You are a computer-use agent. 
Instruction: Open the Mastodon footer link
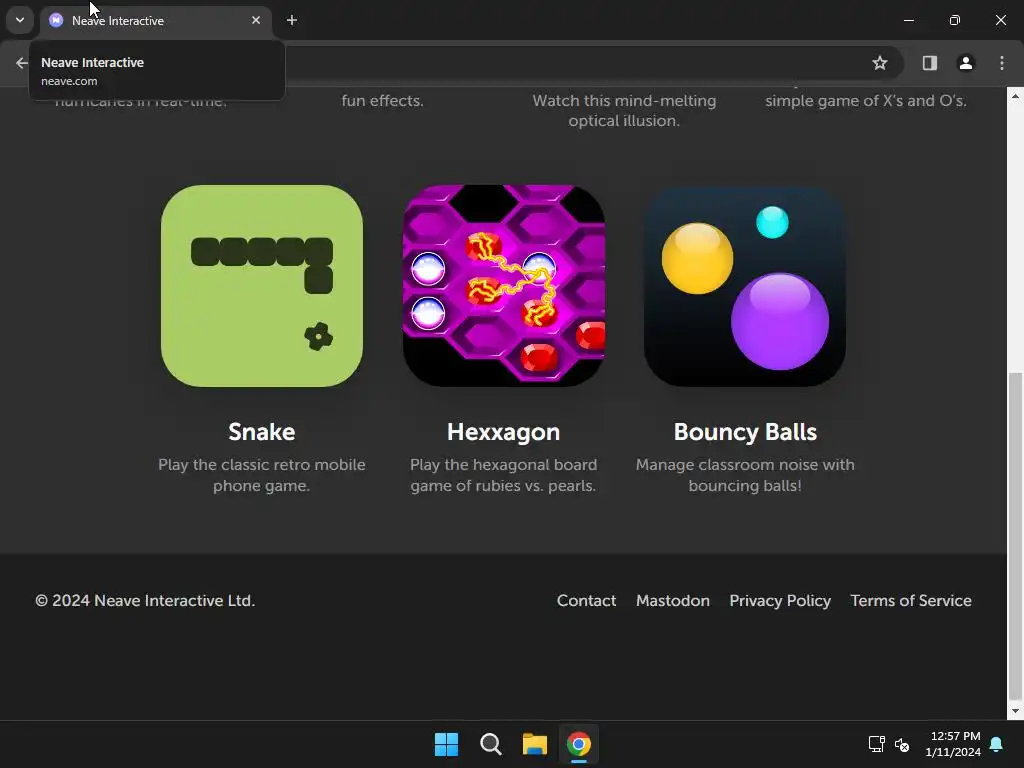pos(673,600)
